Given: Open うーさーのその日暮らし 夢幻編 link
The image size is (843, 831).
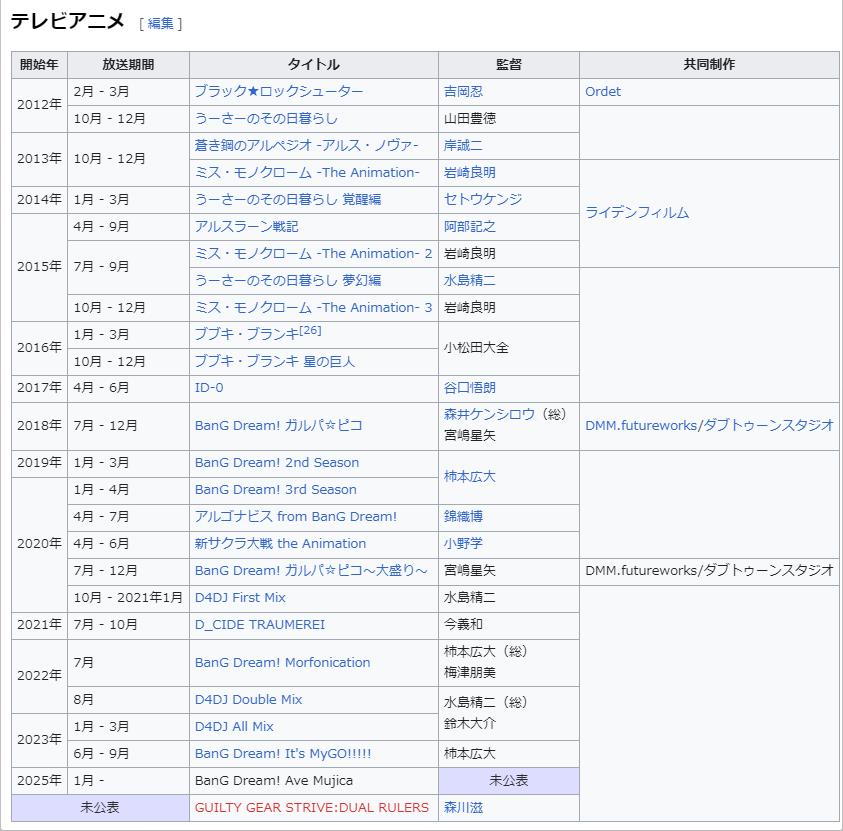Looking at the screenshot, I should [x=288, y=281].
